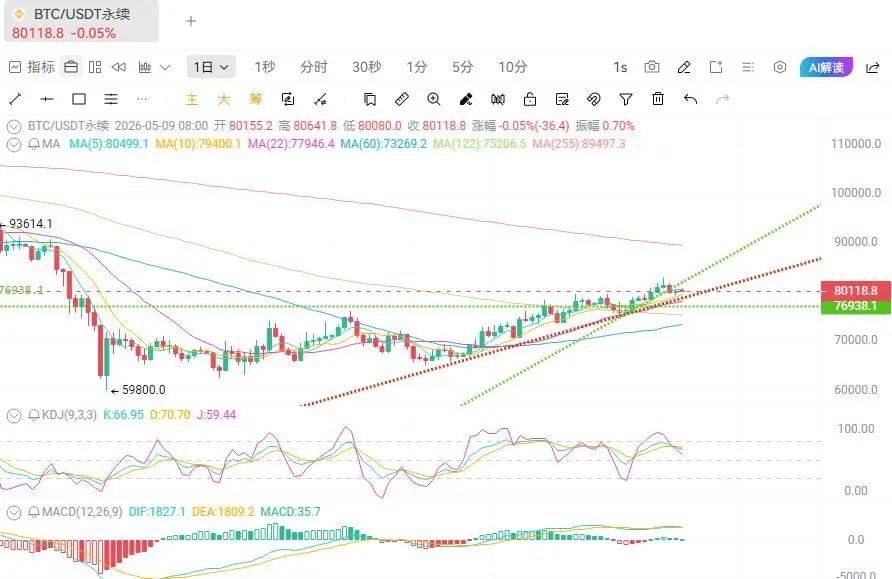Collapse the MACD indicator chevron

(14, 513)
